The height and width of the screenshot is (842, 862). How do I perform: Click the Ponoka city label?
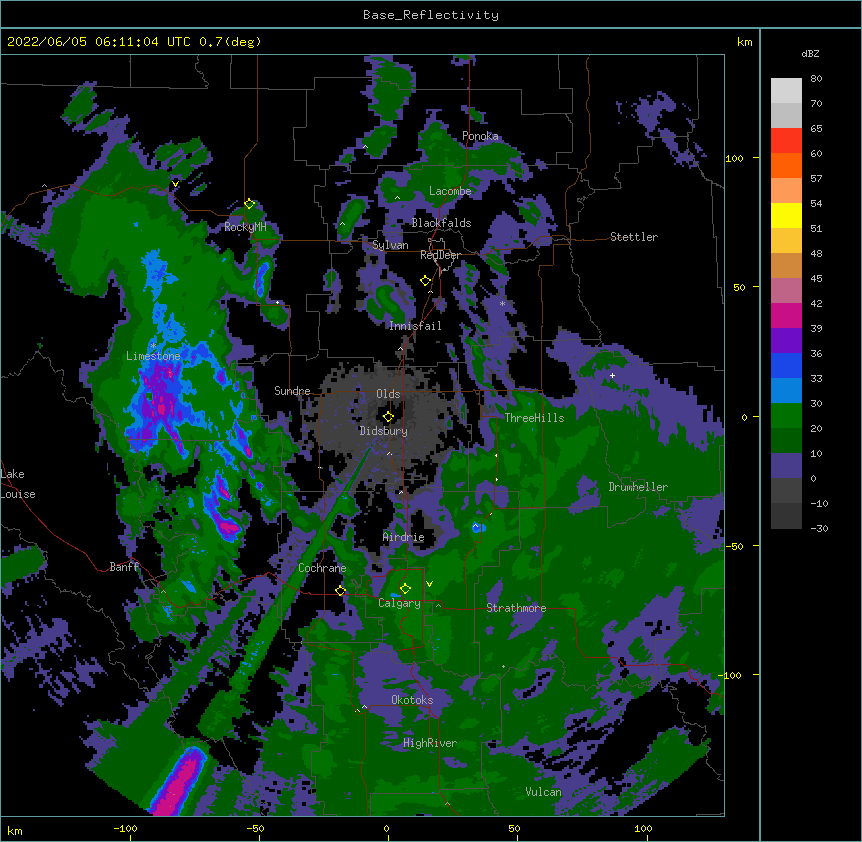click(x=480, y=136)
